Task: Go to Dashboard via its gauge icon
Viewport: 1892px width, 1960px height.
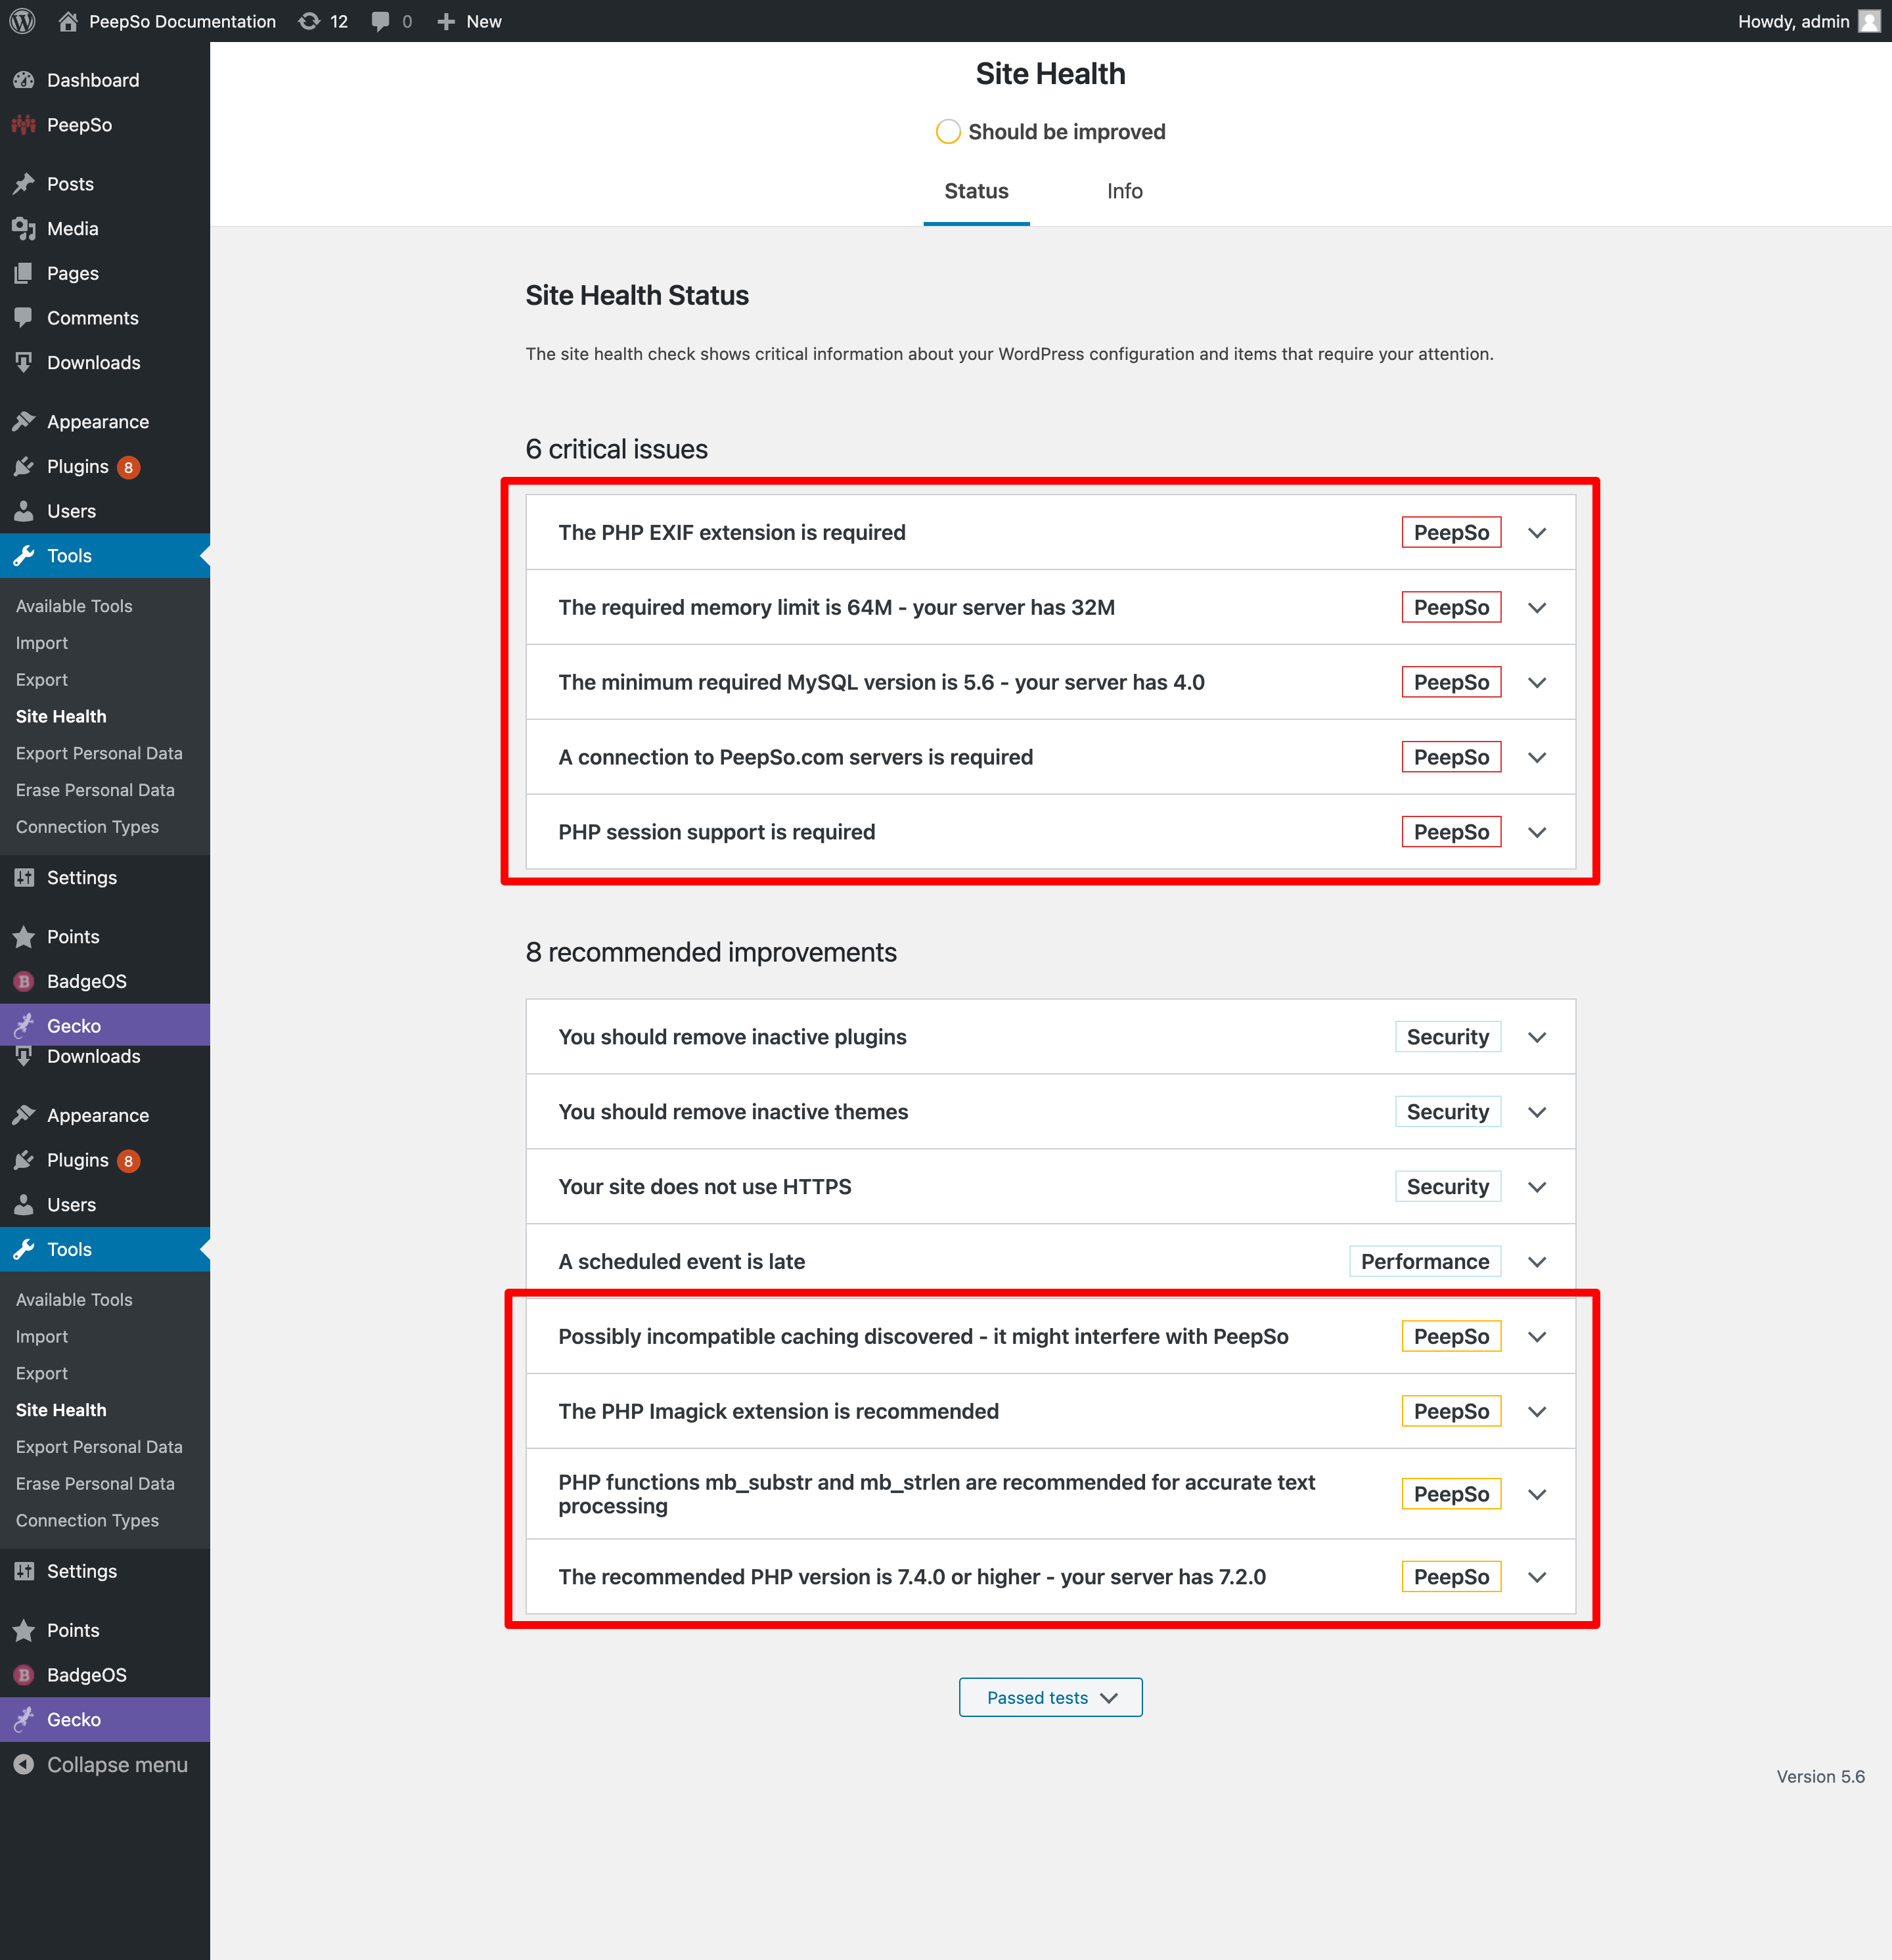Action: point(24,80)
